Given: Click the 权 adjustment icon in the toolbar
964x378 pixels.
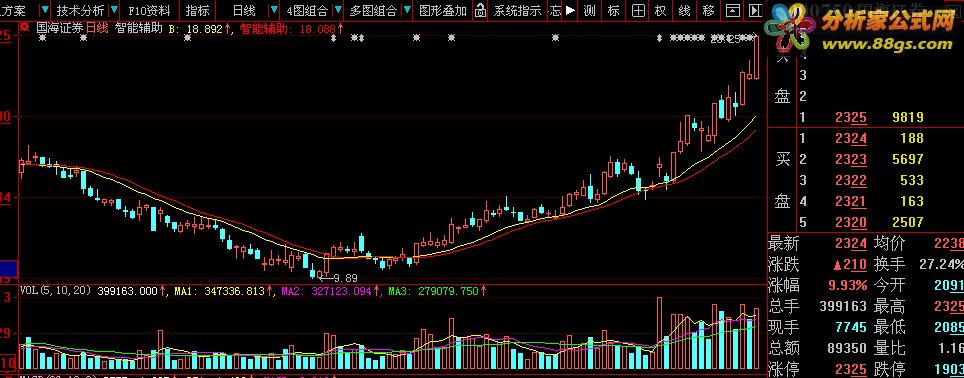Looking at the screenshot, I should pos(660,10).
